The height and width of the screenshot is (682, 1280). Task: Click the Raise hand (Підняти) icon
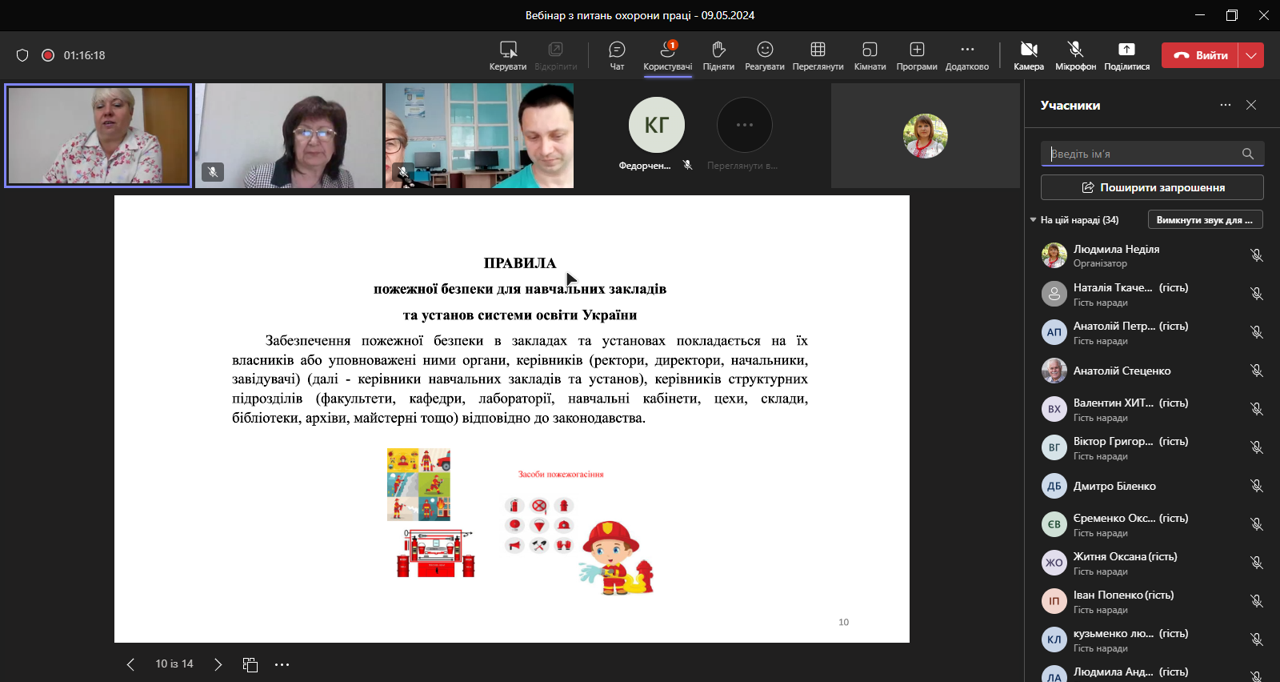coord(718,51)
